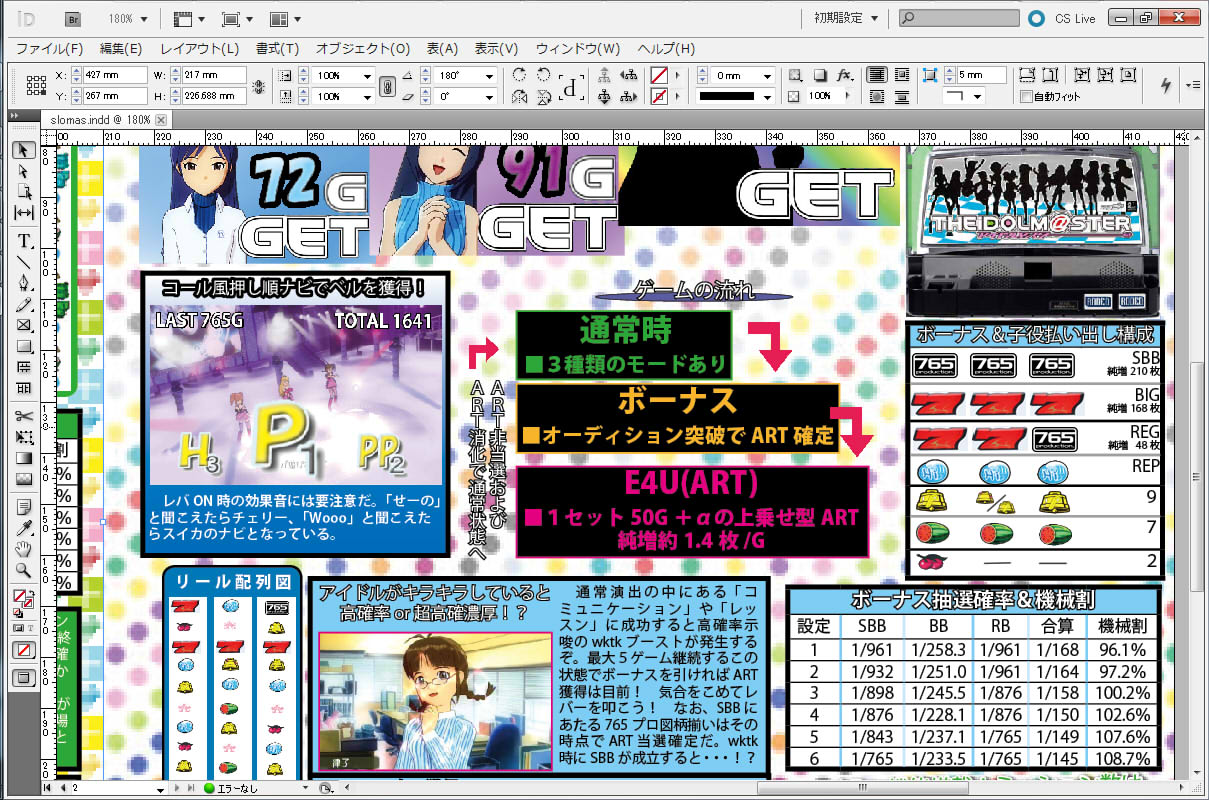Toggle constrain proportions for width and height
This screenshot has height=800, width=1209.
pyautogui.click(x=259, y=86)
